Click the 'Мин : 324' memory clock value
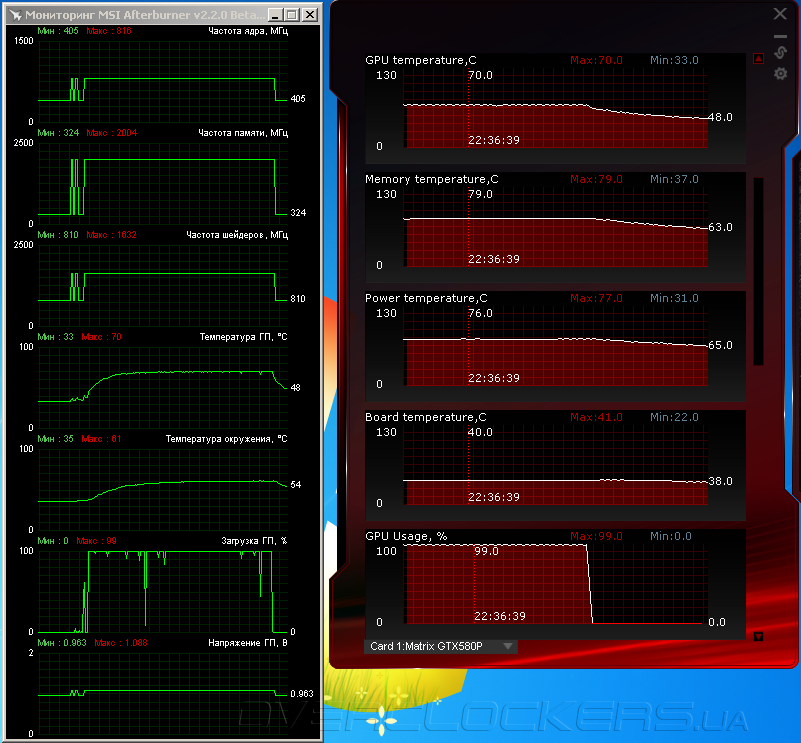Viewport: 801px width, 743px height. coord(58,133)
